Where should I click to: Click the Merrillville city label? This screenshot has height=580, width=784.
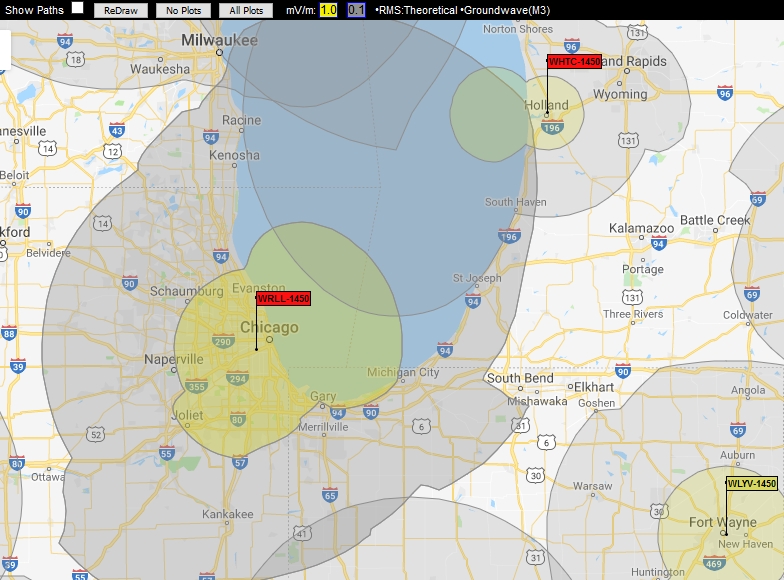tap(323, 427)
